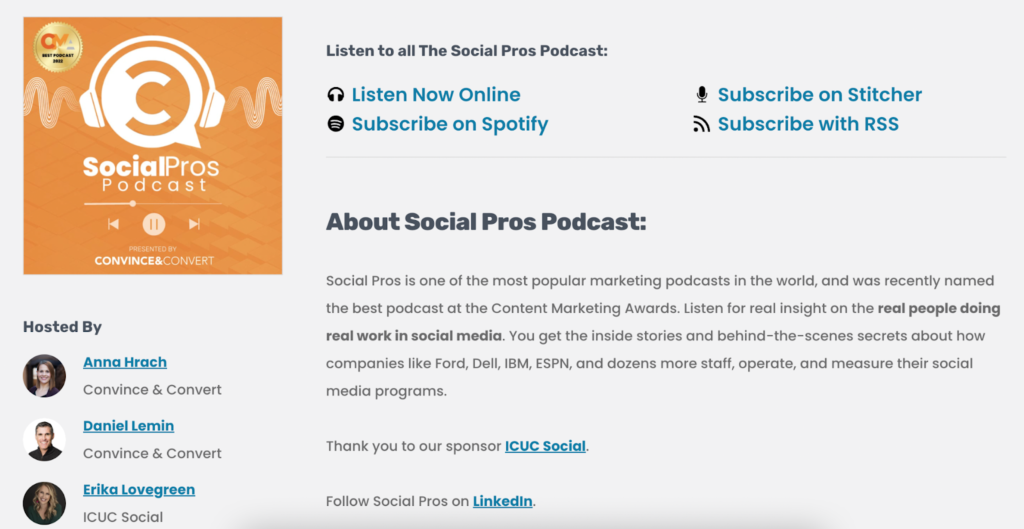Click the RSS feed icon

pyautogui.click(x=702, y=124)
